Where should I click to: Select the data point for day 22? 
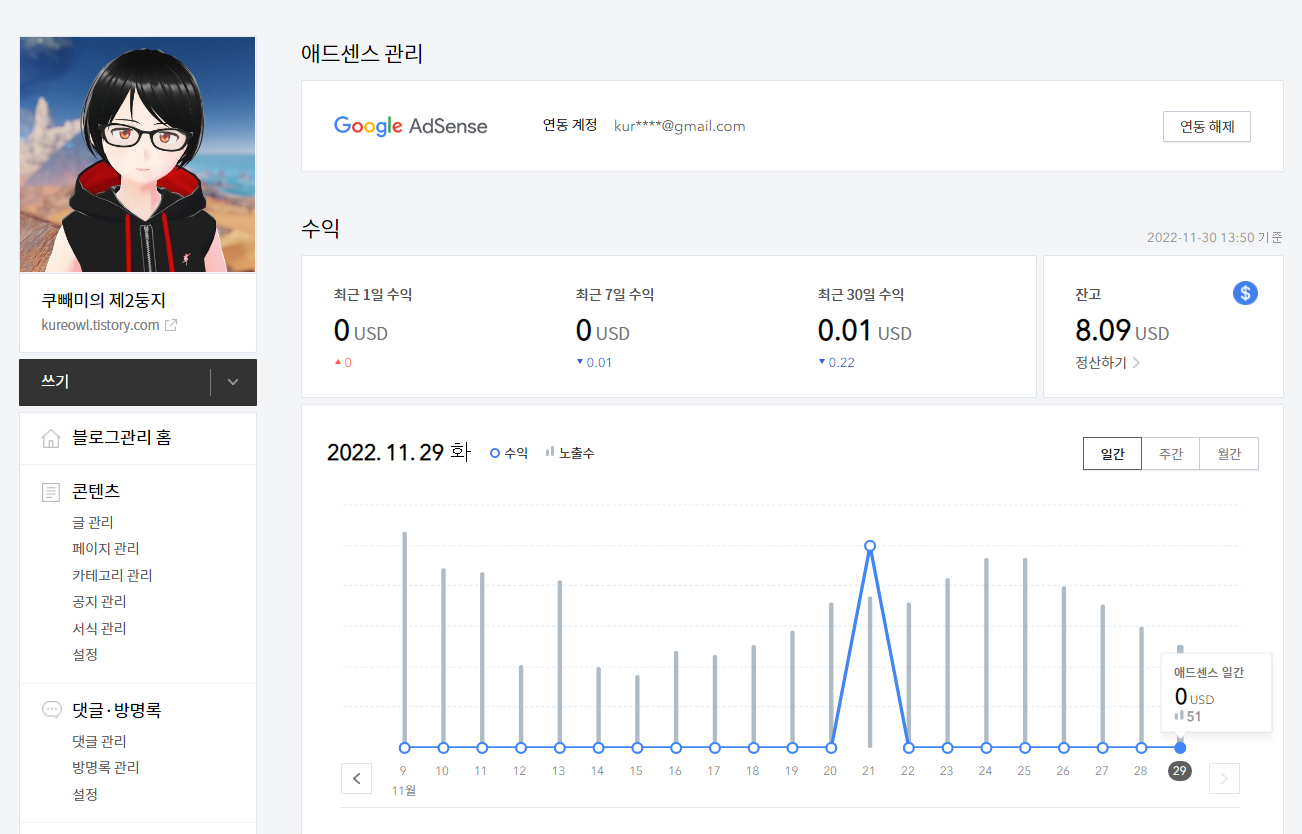pyautogui.click(x=908, y=747)
